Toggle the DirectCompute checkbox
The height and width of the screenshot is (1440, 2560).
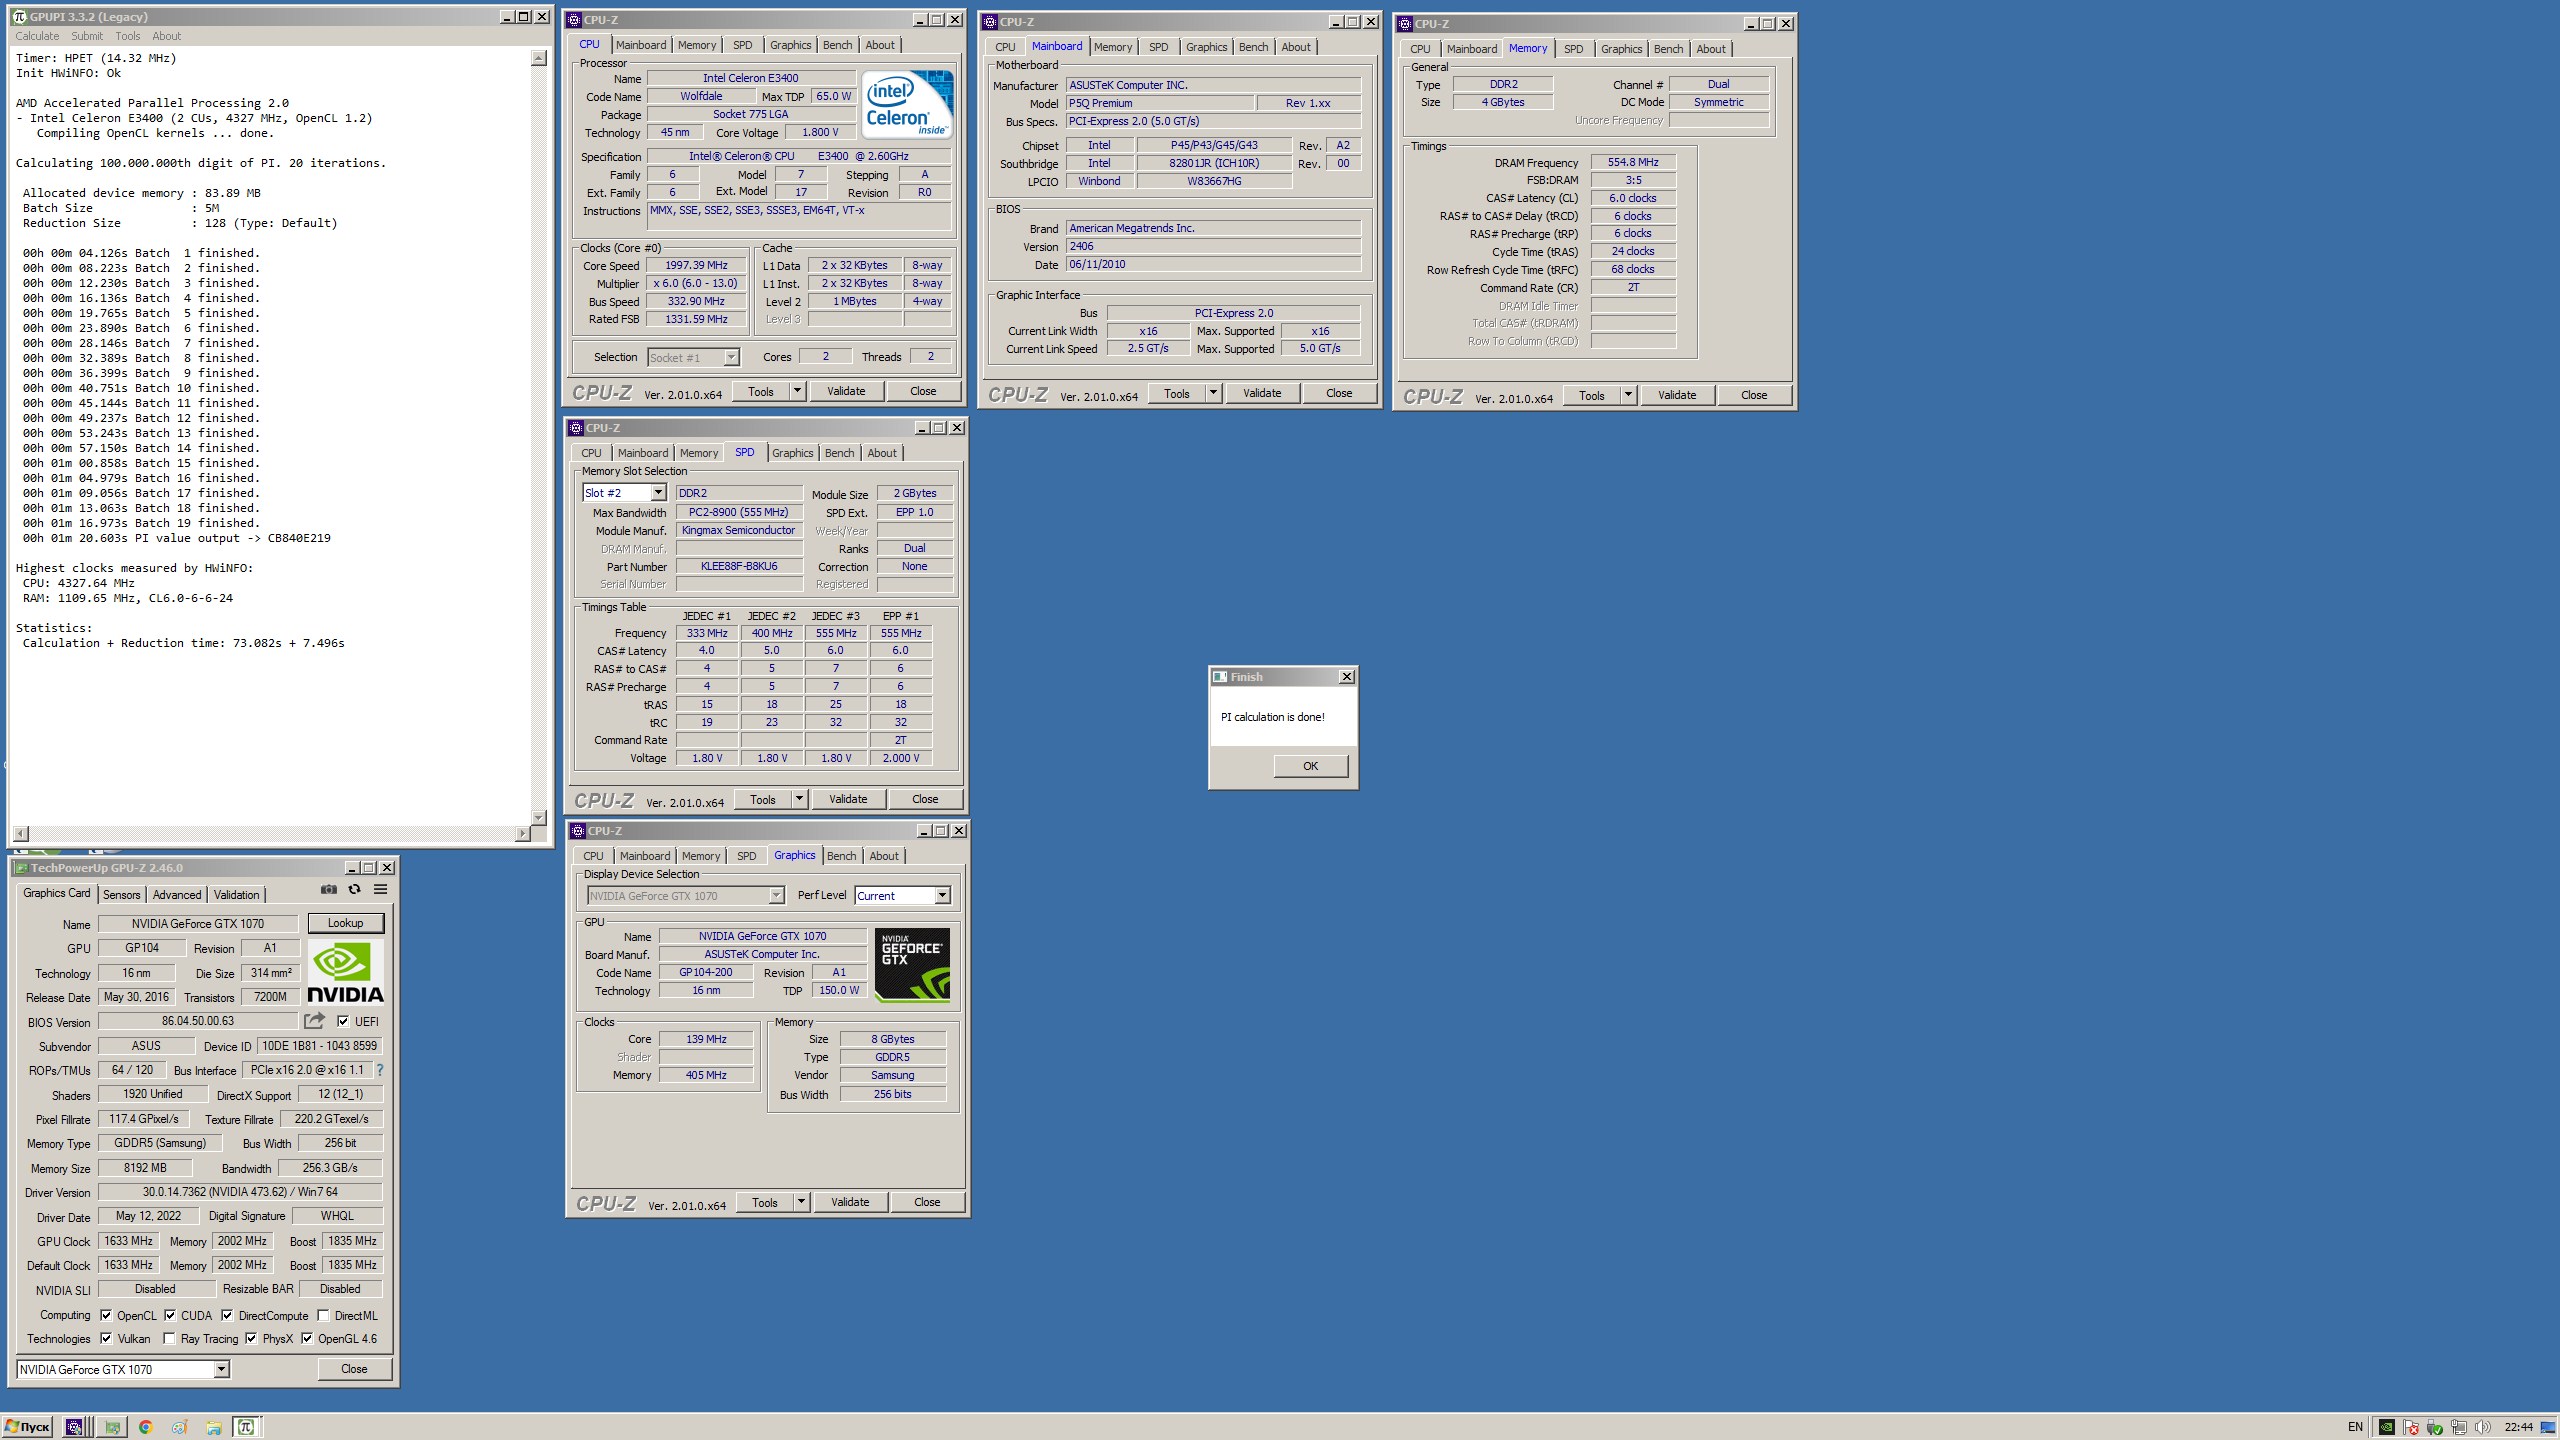pos(227,1315)
